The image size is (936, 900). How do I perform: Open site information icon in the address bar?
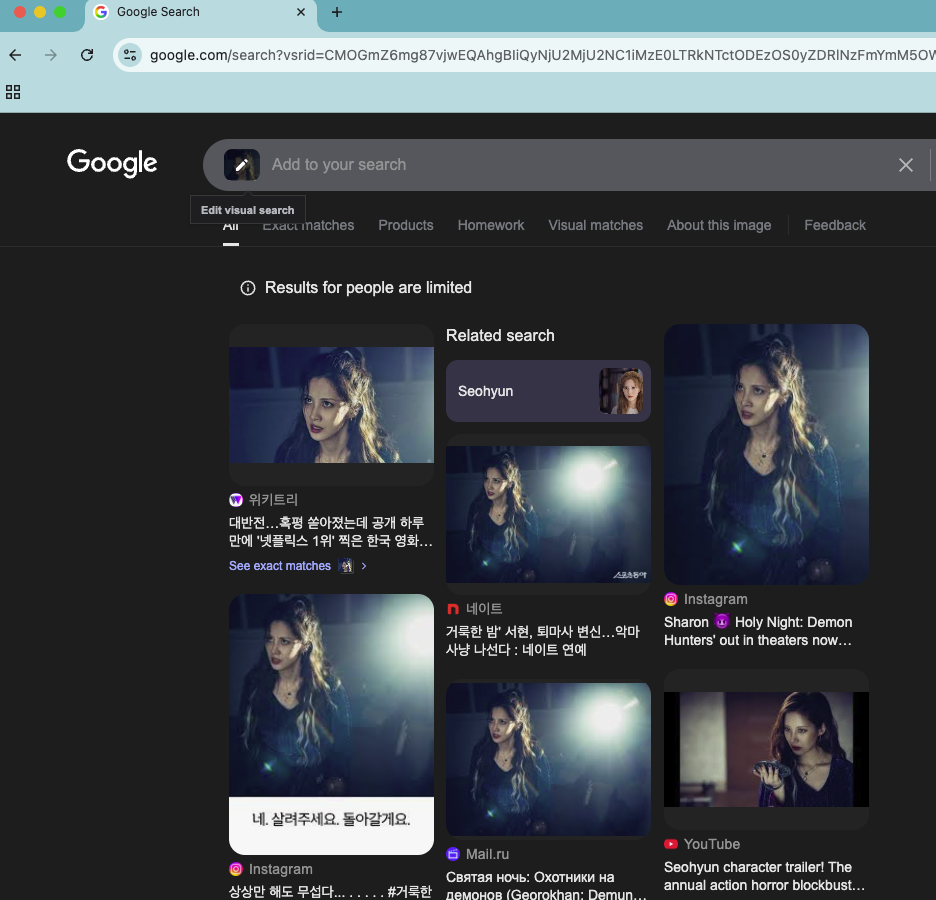130,55
